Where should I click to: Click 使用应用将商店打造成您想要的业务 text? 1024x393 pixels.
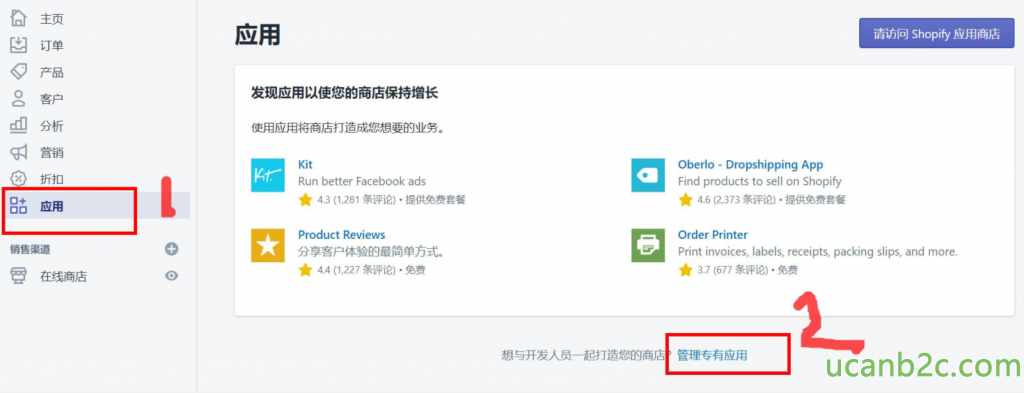pos(349,129)
